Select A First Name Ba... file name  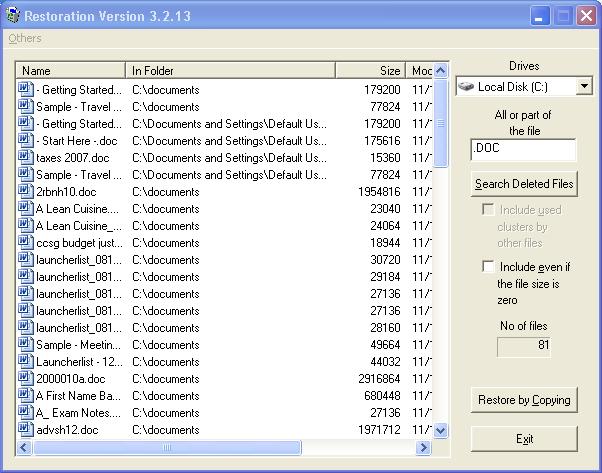(x=78, y=396)
